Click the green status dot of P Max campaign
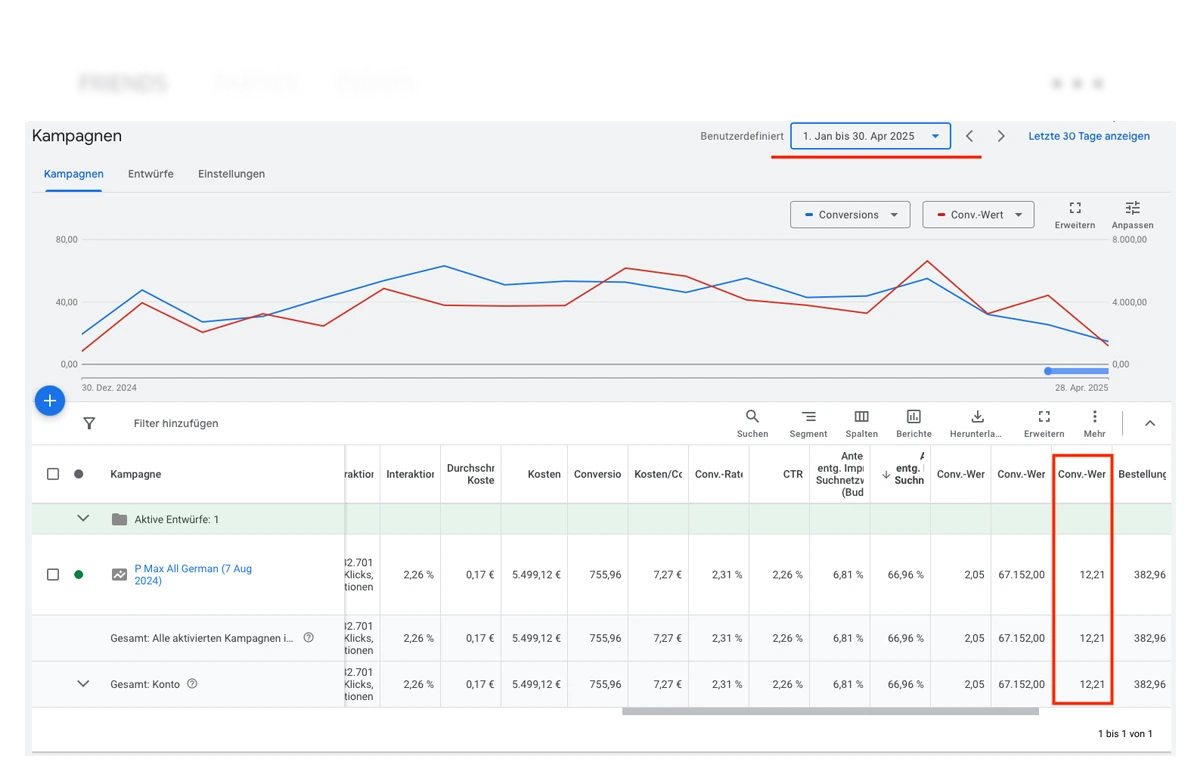 (x=79, y=575)
